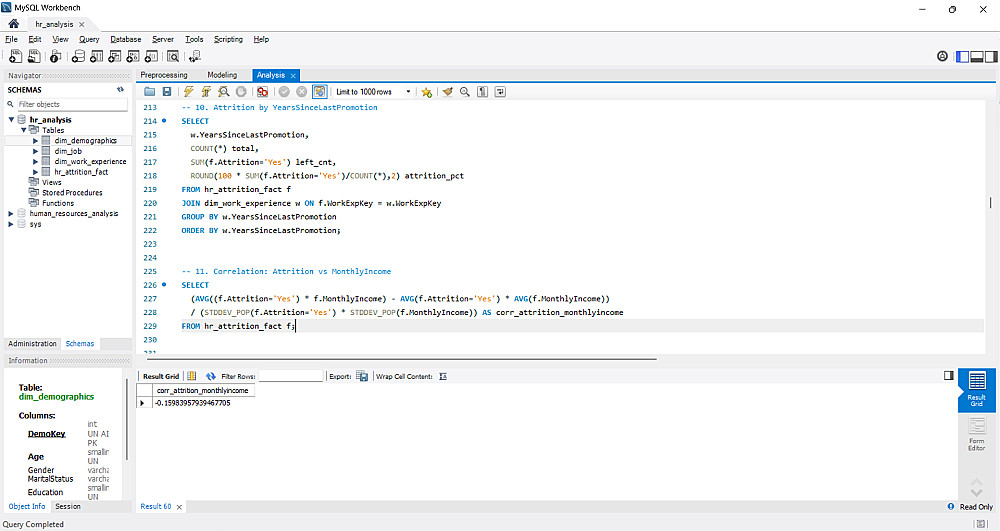Expand the dim_job table node
The image size is (1000, 531).
click(36, 151)
